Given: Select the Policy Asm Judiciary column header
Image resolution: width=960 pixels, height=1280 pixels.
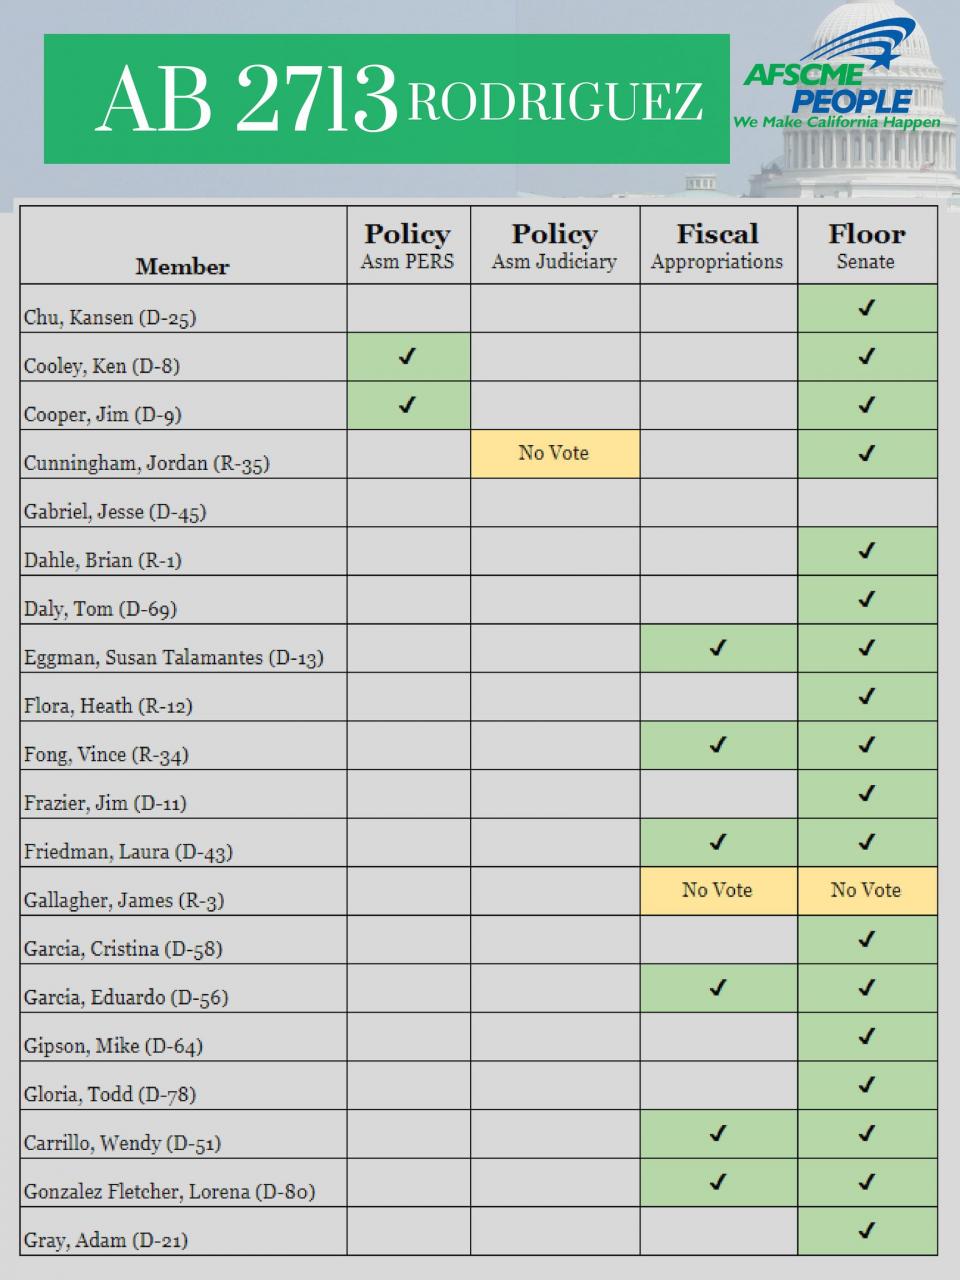Looking at the screenshot, I should click(555, 246).
